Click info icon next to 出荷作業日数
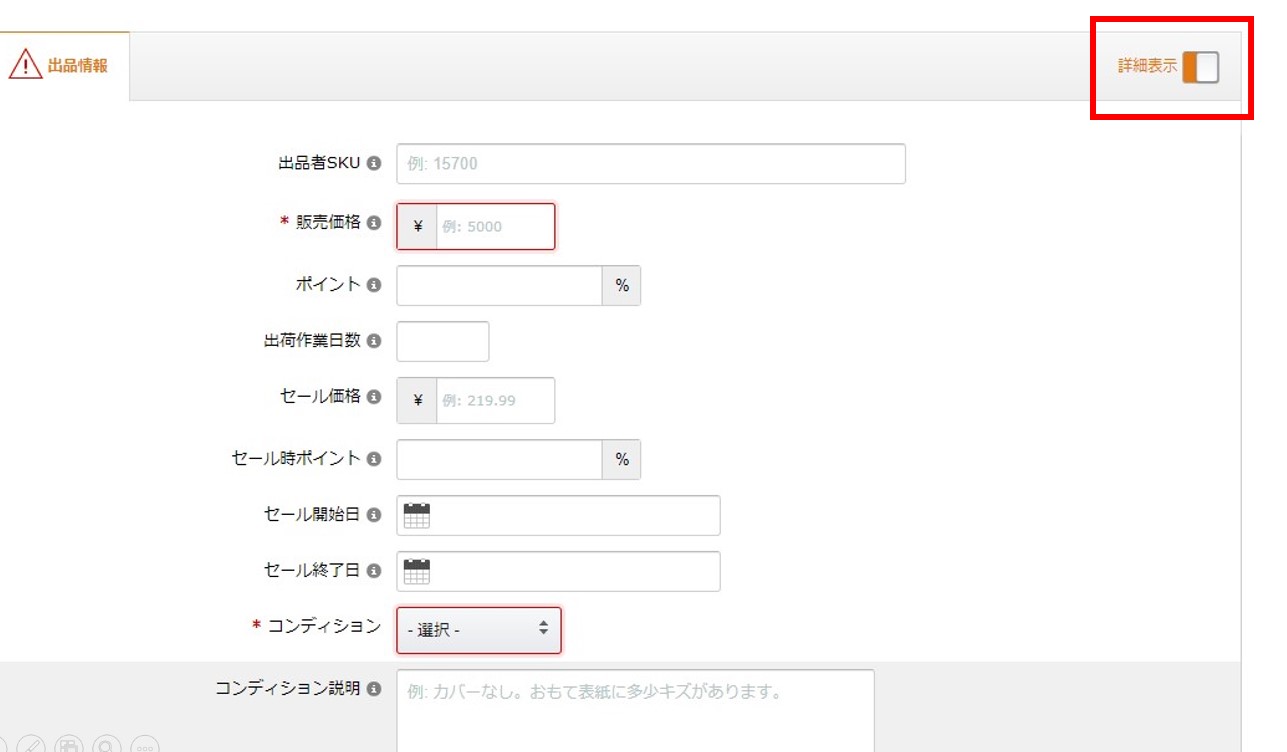The width and height of the screenshot is (1287, 752). click(374, 340)
